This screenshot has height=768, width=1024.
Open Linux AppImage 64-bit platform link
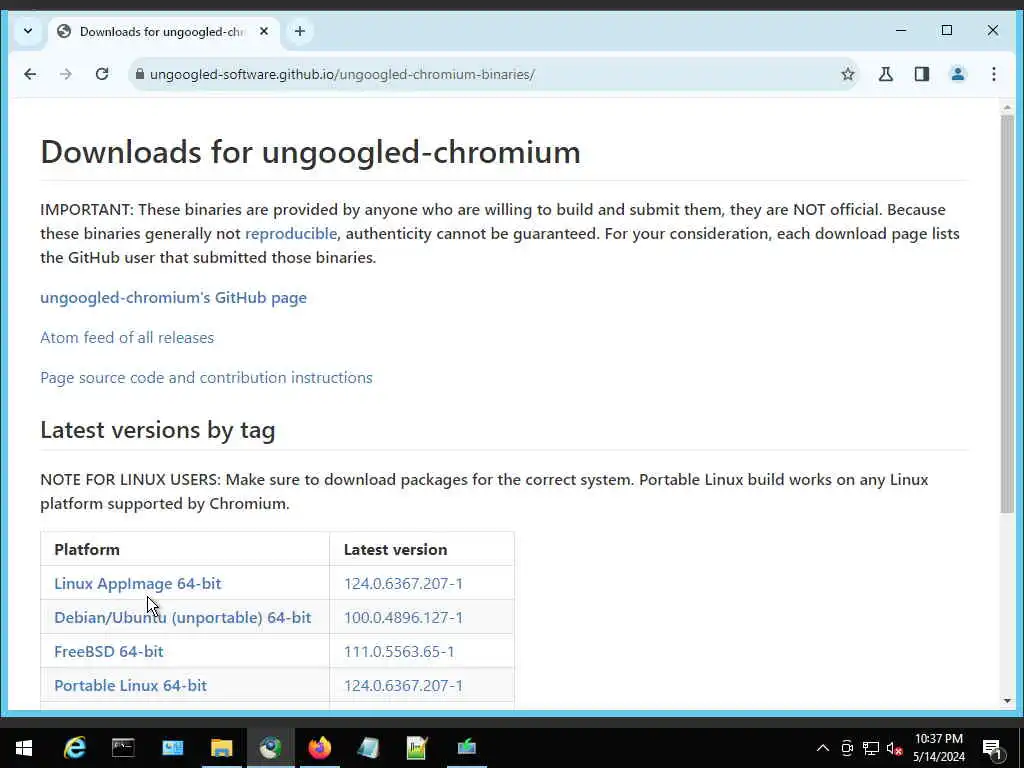pos(138,583)
